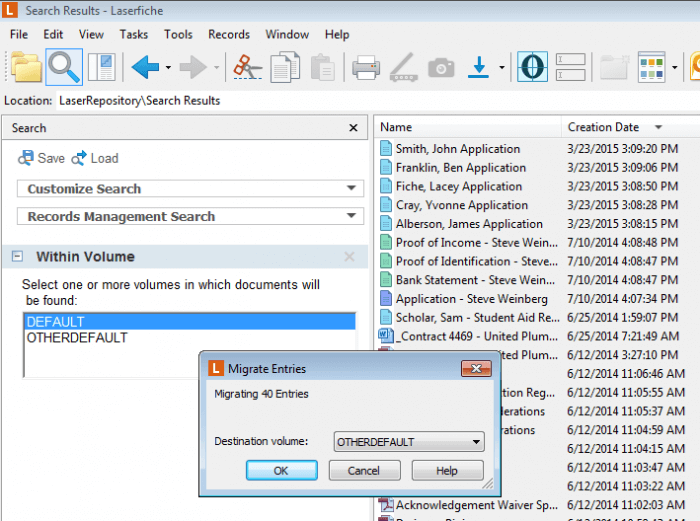Go back with the blue left arrow
Screen dimensions: 700x521
click(x=146, y=67)
